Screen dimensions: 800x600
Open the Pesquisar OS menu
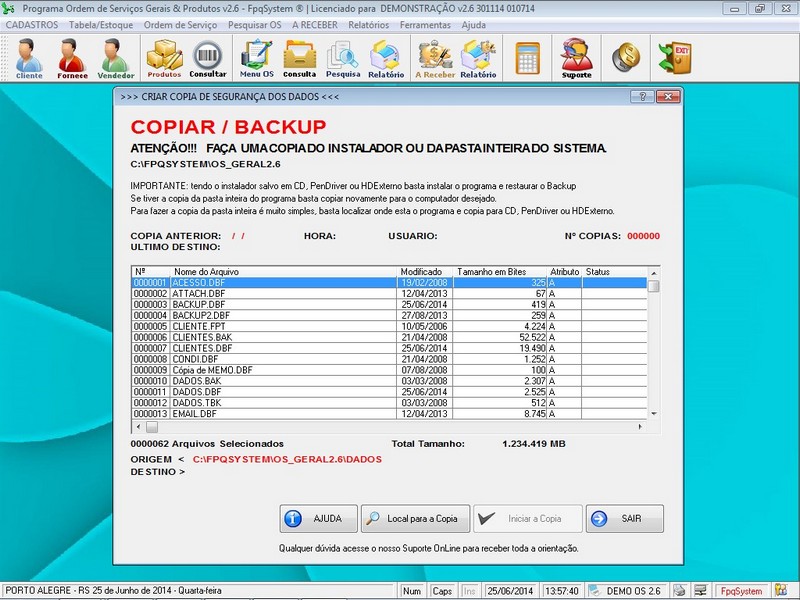[x=255, y=25]
